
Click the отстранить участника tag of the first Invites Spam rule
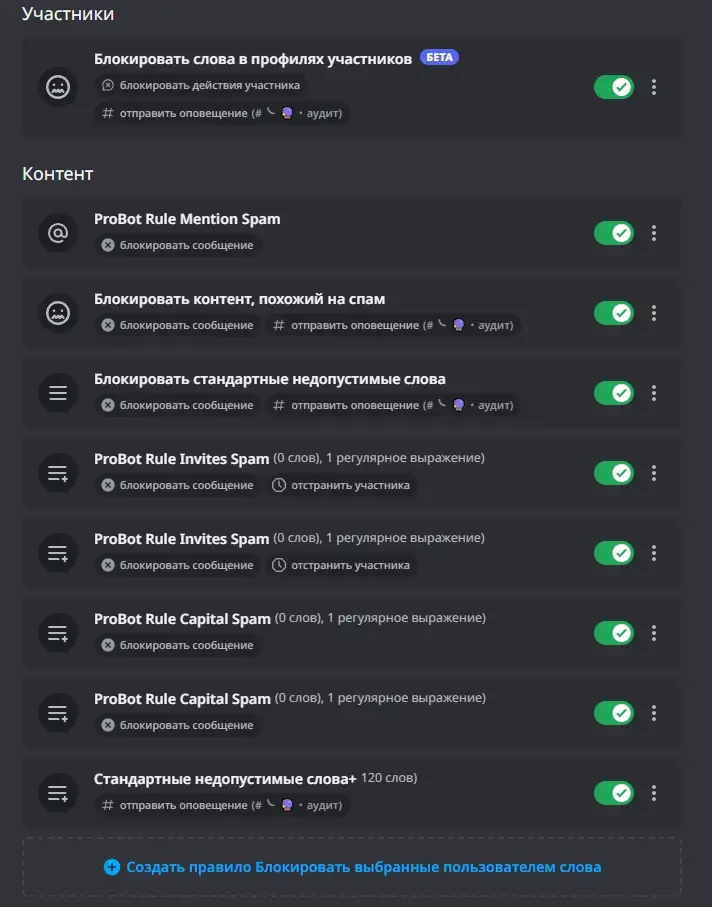pos(341,485)
